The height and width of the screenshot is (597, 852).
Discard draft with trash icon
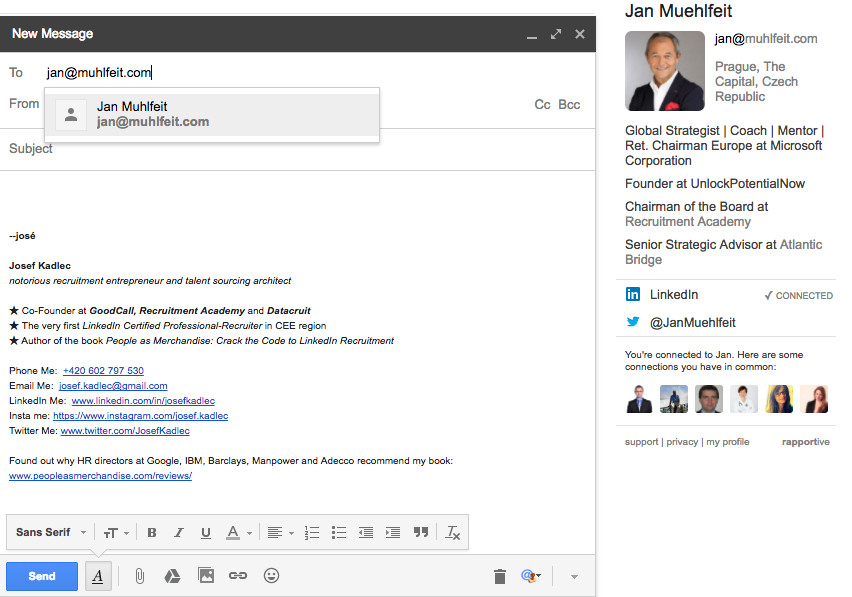tap(500, 576)
